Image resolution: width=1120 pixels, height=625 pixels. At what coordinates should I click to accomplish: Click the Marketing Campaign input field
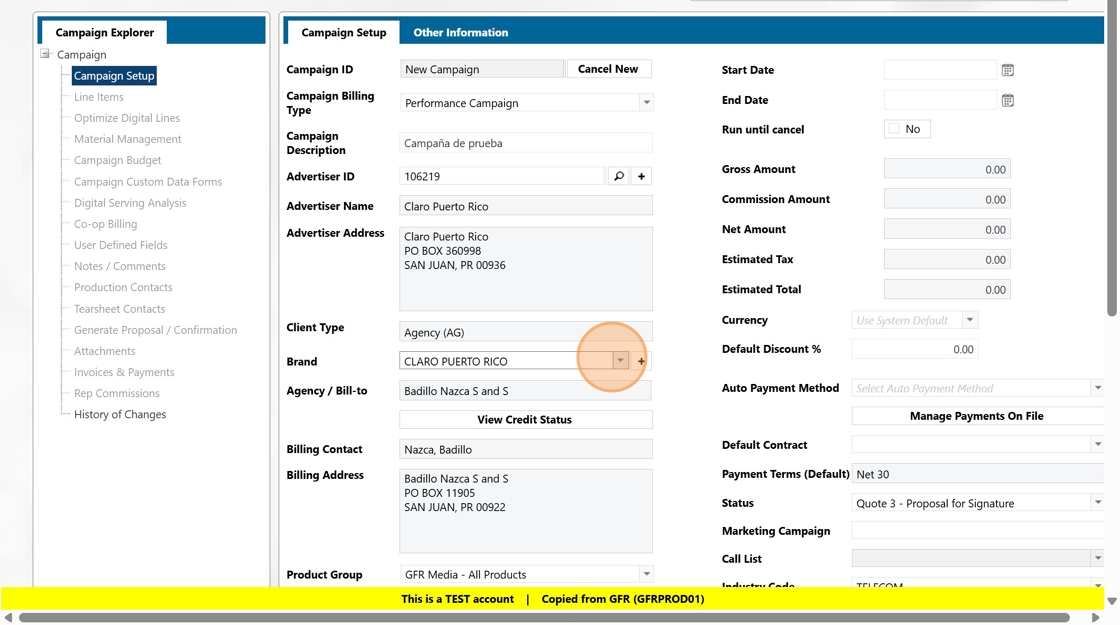point(979,531)
